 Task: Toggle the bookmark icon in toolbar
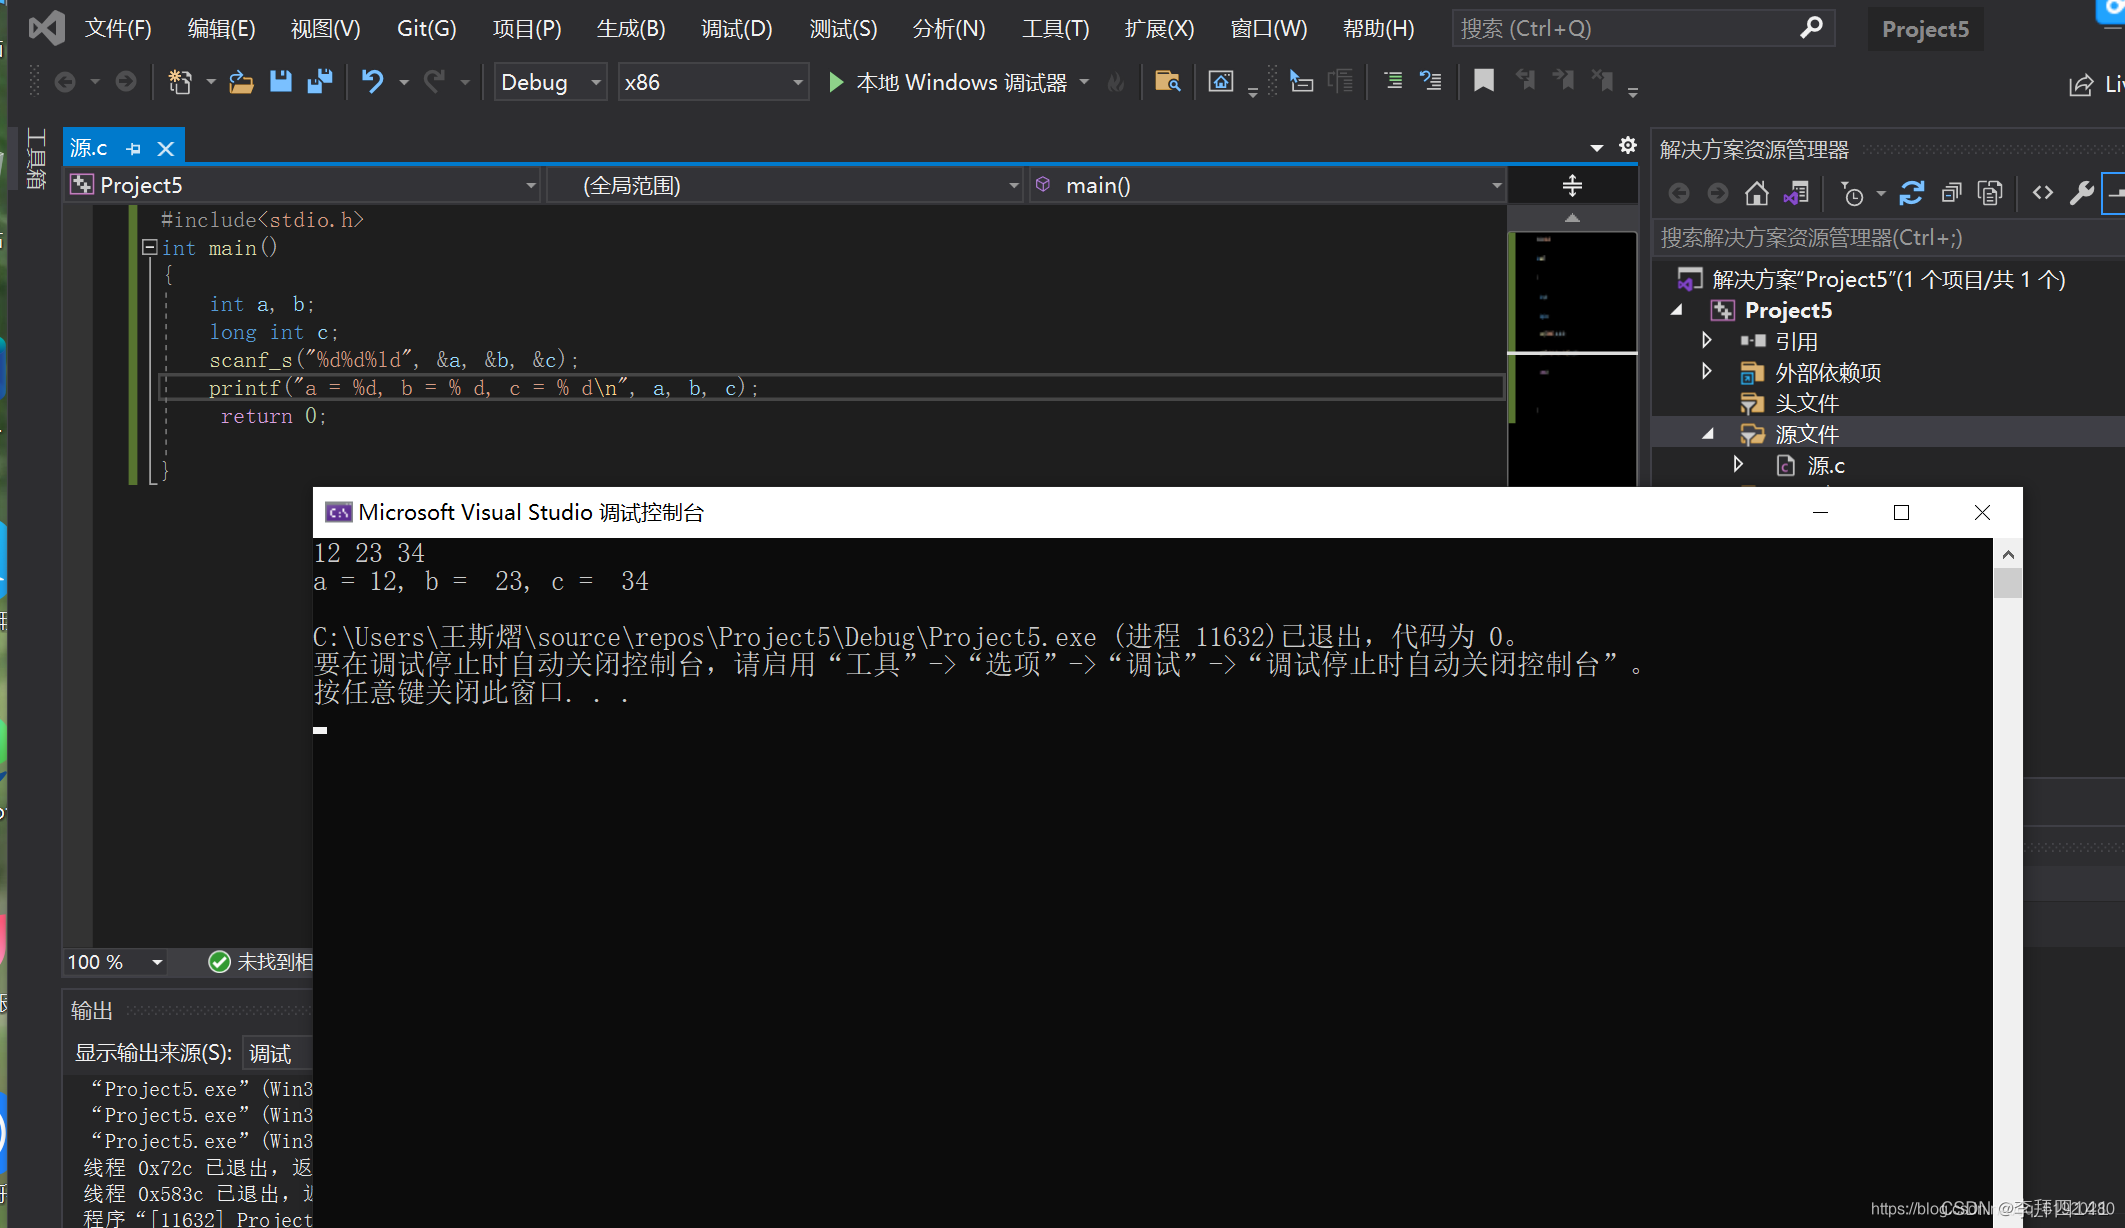(x=1484, y=82)
